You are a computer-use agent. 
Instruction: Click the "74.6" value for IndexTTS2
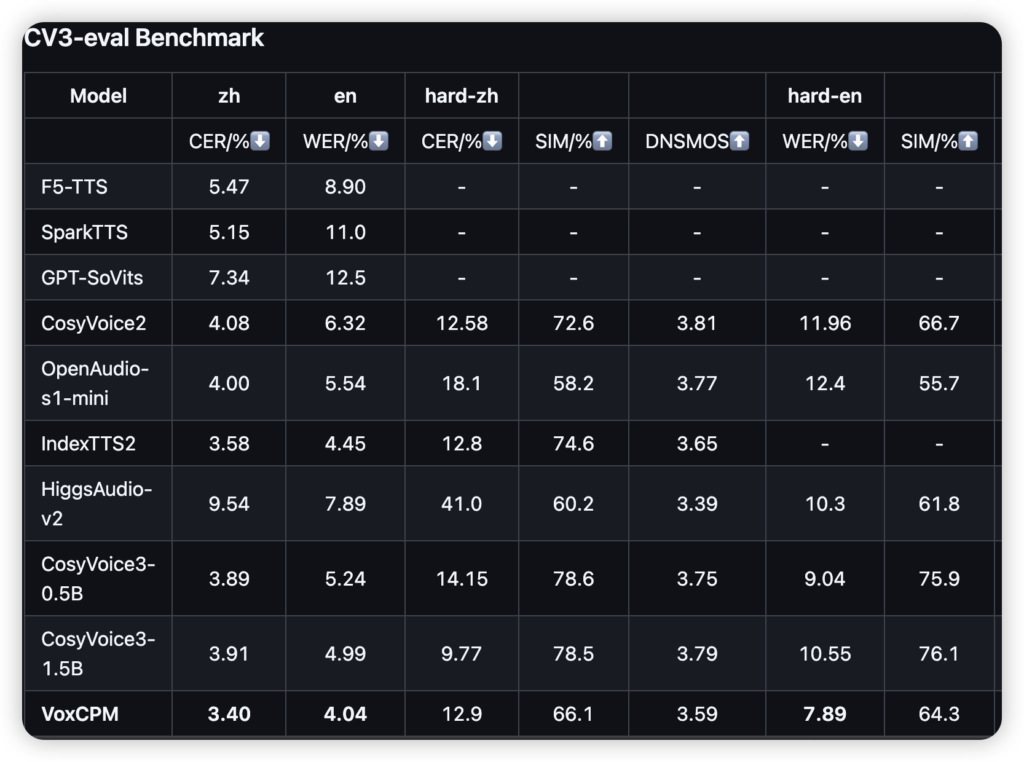click(x=573, y=444)
